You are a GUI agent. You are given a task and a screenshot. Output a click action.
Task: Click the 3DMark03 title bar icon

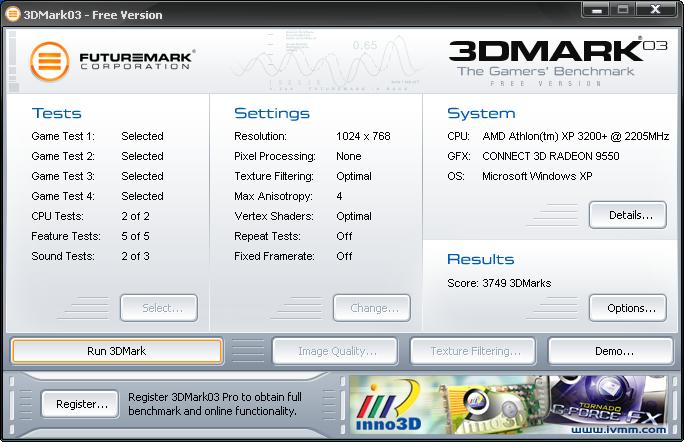coord(13,14)
